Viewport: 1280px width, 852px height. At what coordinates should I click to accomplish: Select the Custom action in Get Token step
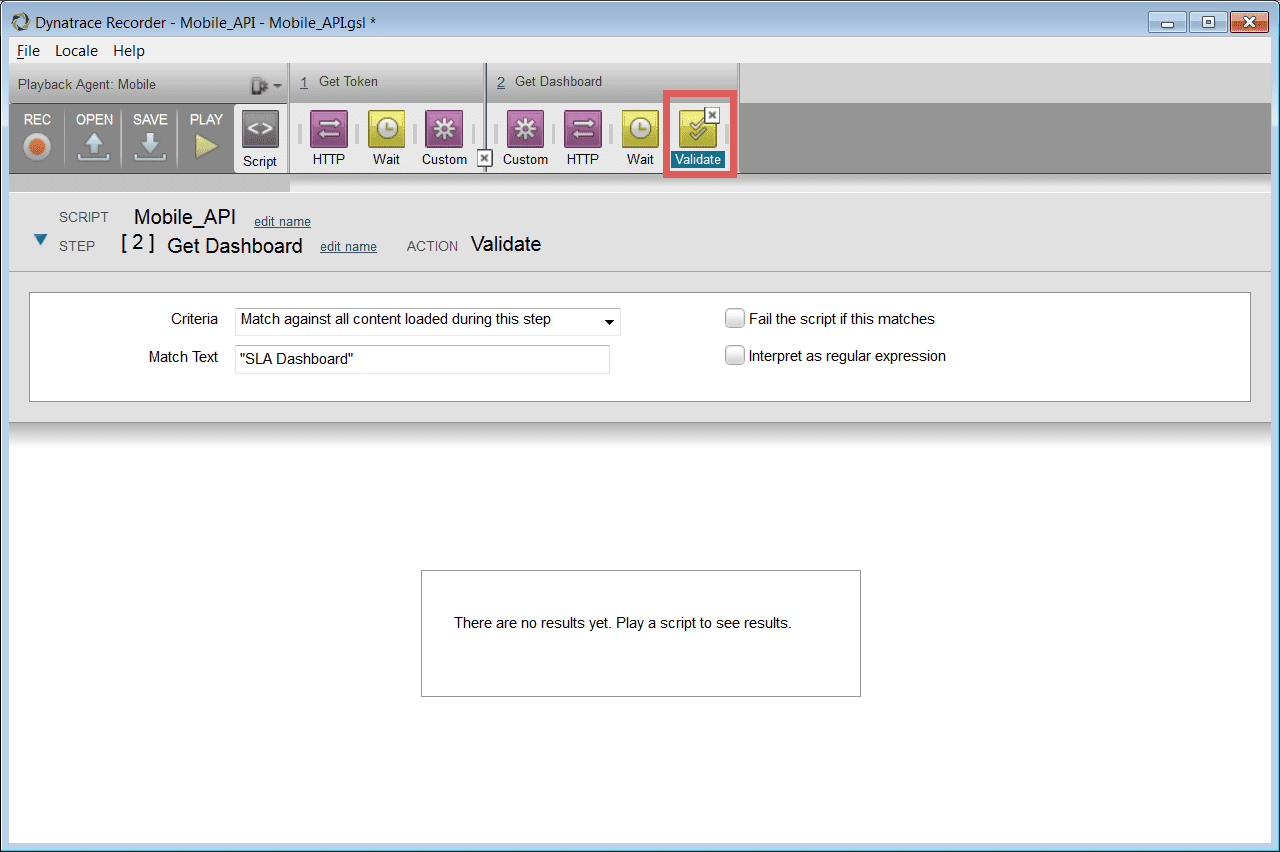coord(444,138)
